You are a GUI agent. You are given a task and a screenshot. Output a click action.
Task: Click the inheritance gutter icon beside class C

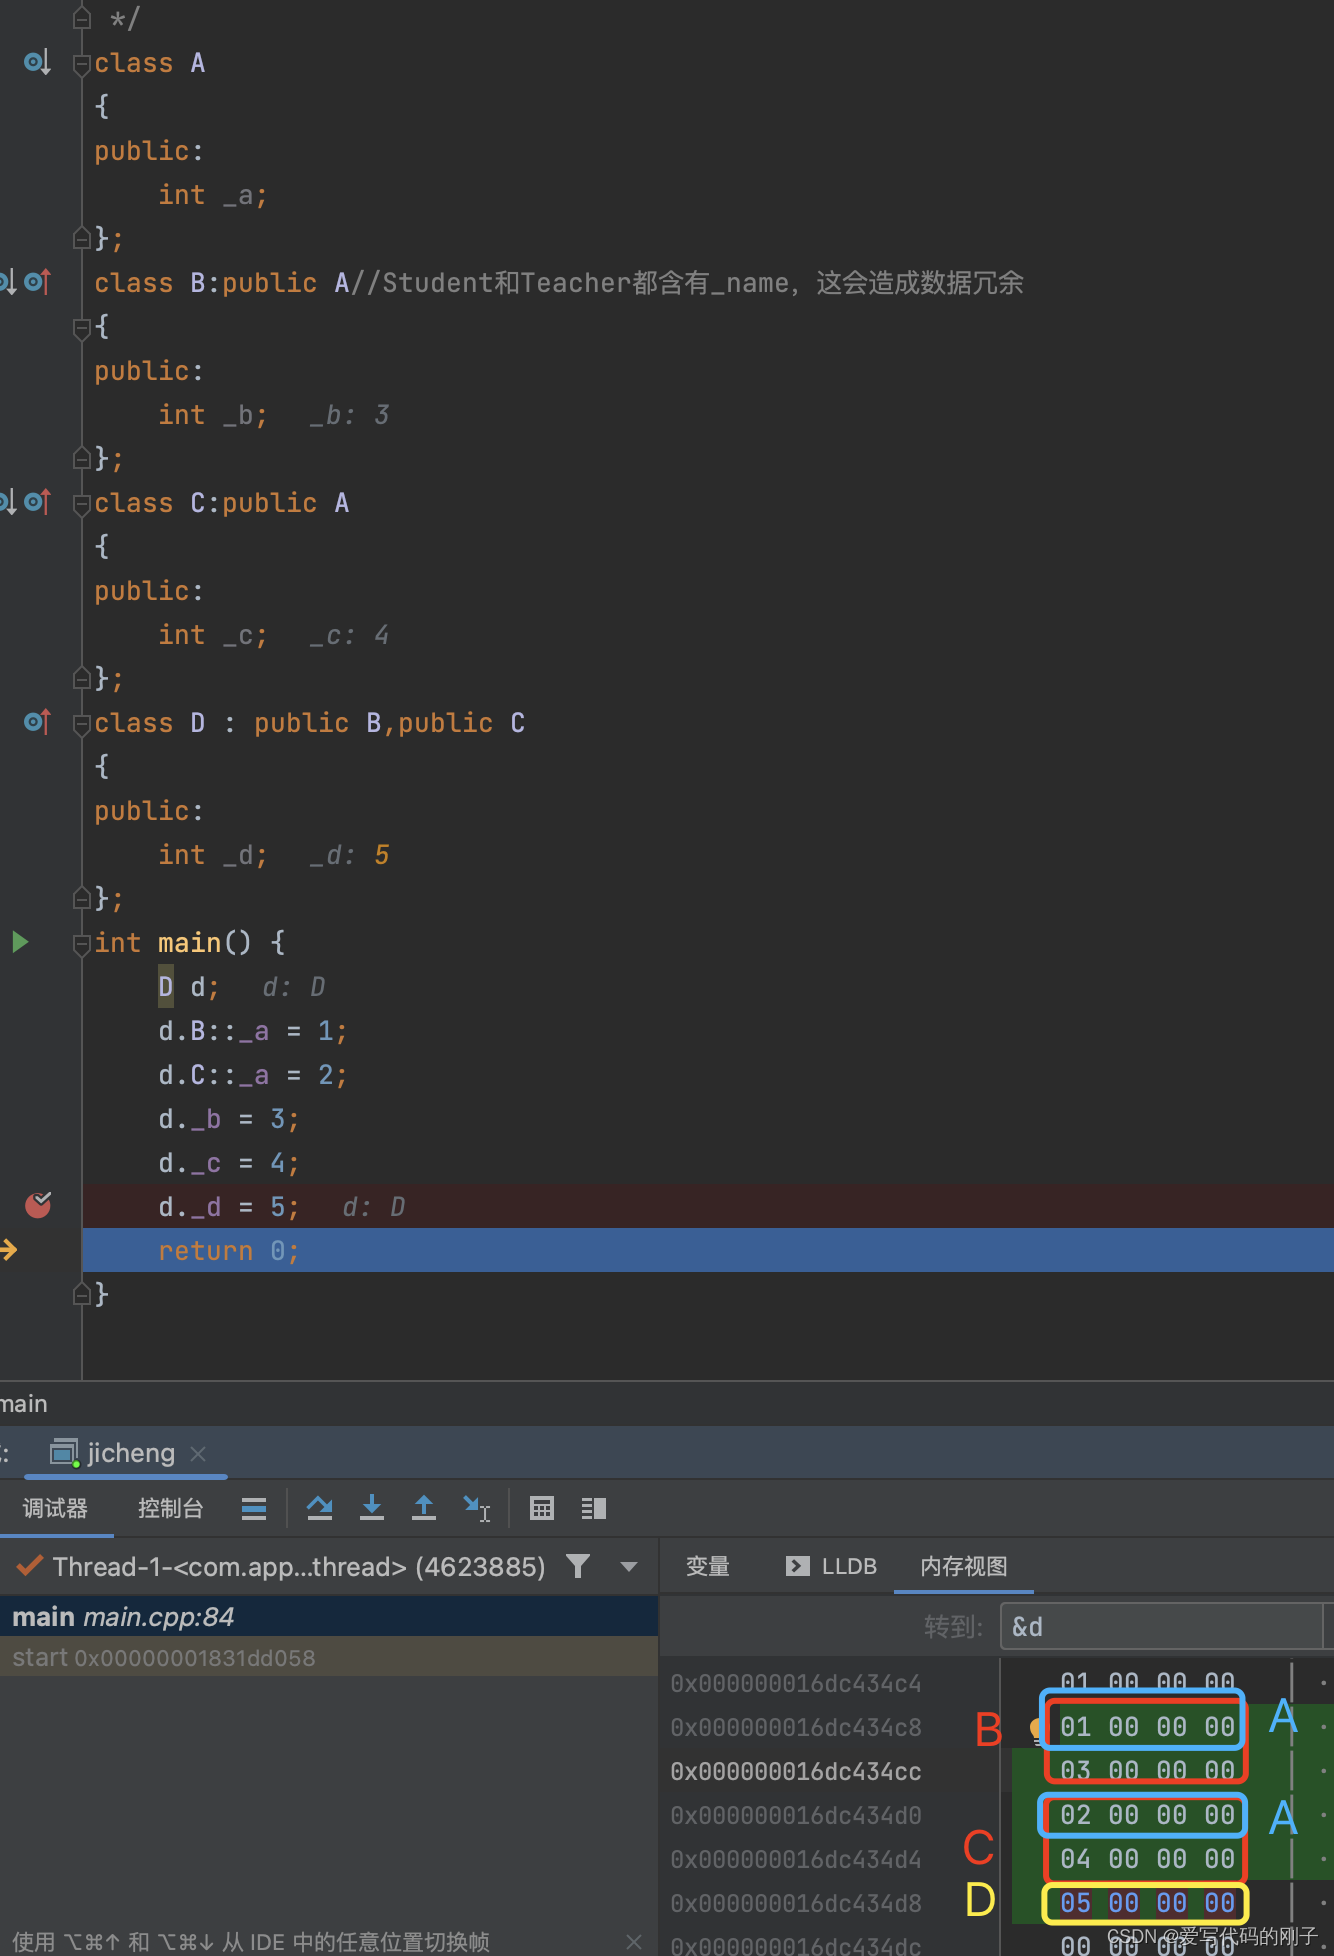click(37, 502)
